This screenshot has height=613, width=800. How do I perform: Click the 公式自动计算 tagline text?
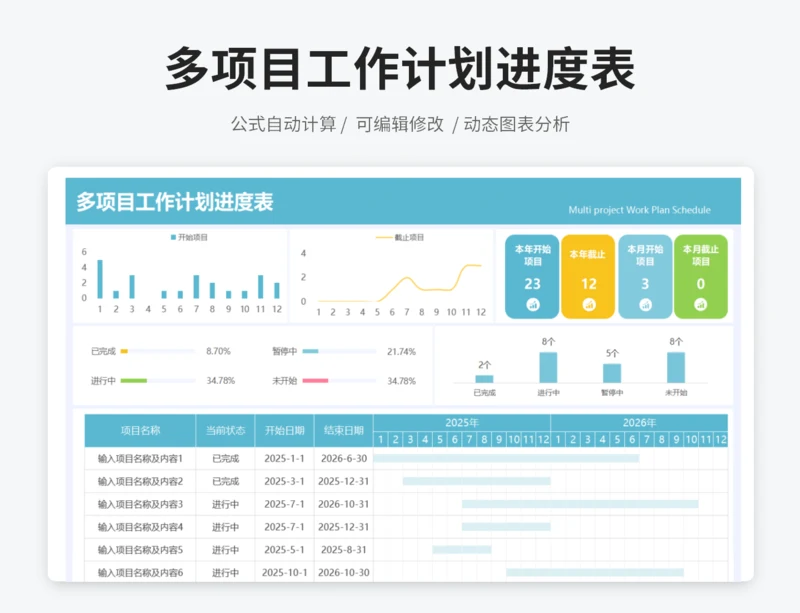[283, 124]
